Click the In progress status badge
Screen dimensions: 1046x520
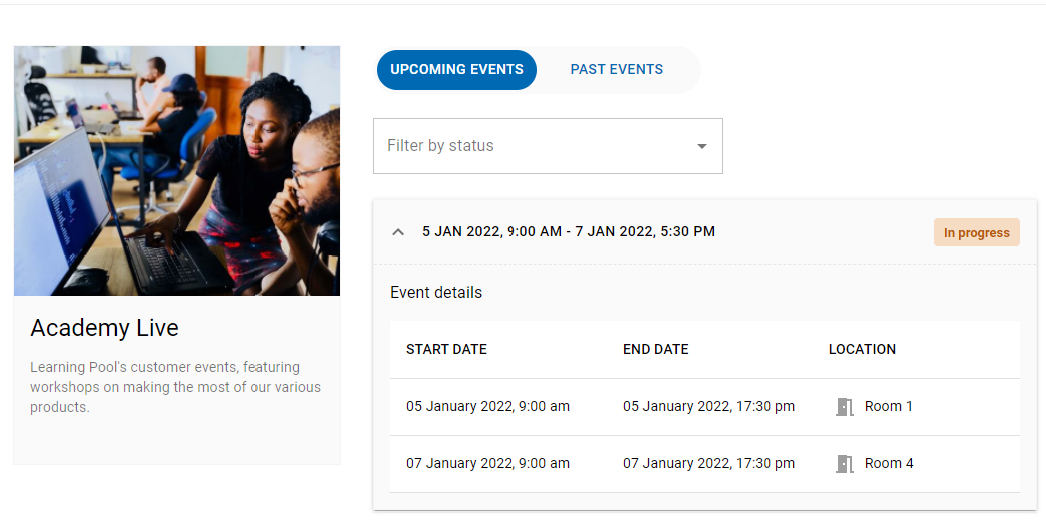pyautogui.click(x=976, y=232)
